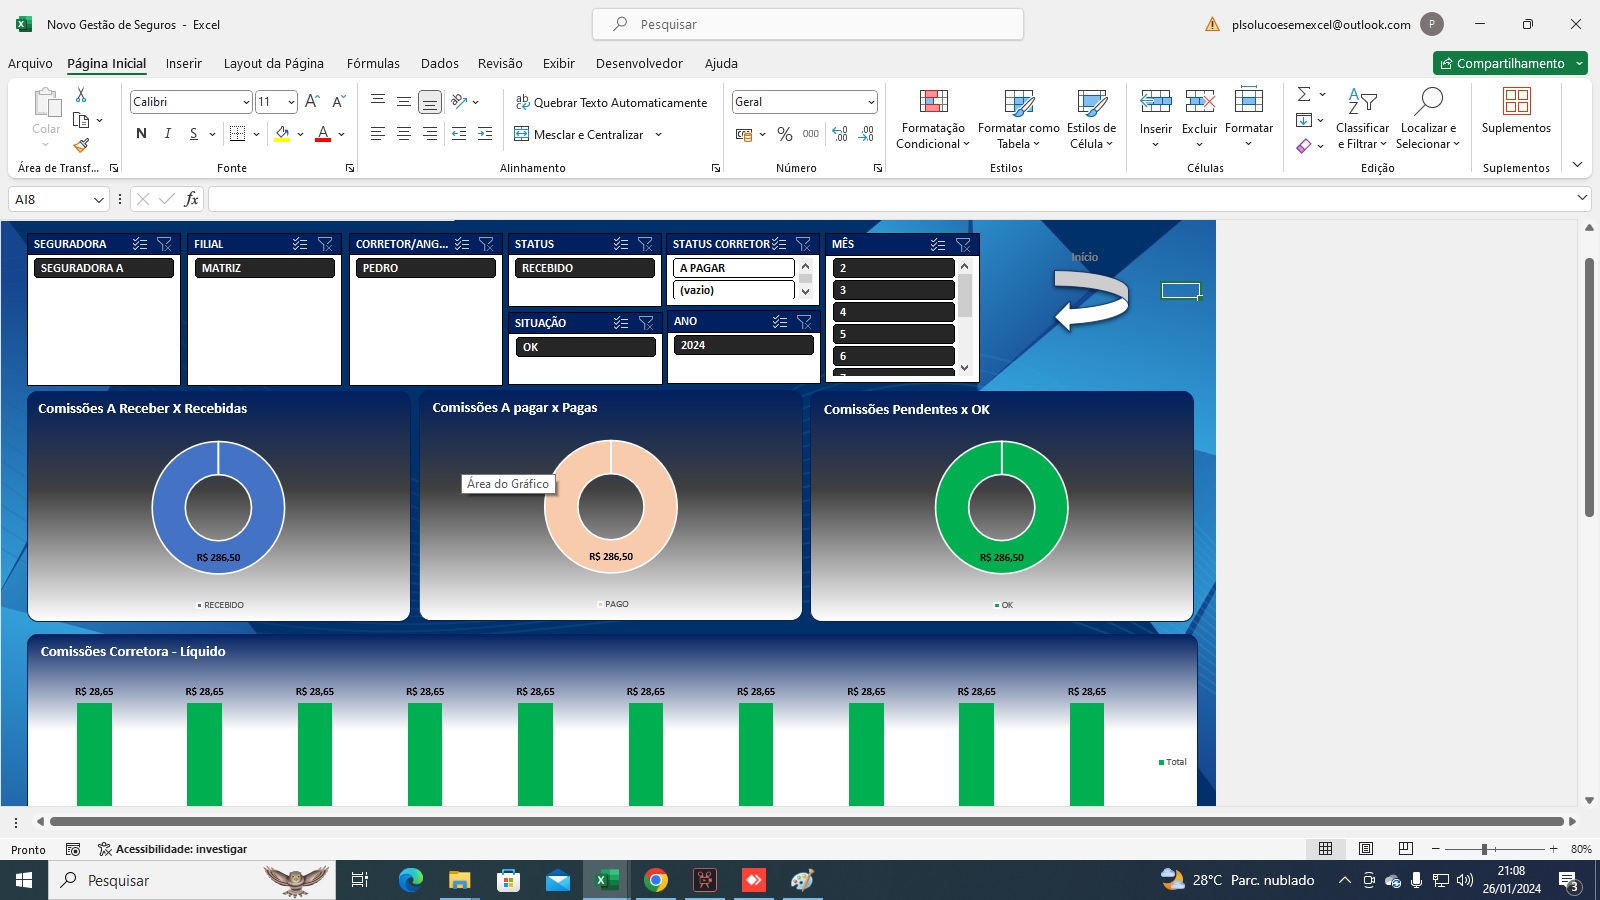Open Google Chrome from the taskbar
This screenshot has width=1600, height=900.
[656, 880]
